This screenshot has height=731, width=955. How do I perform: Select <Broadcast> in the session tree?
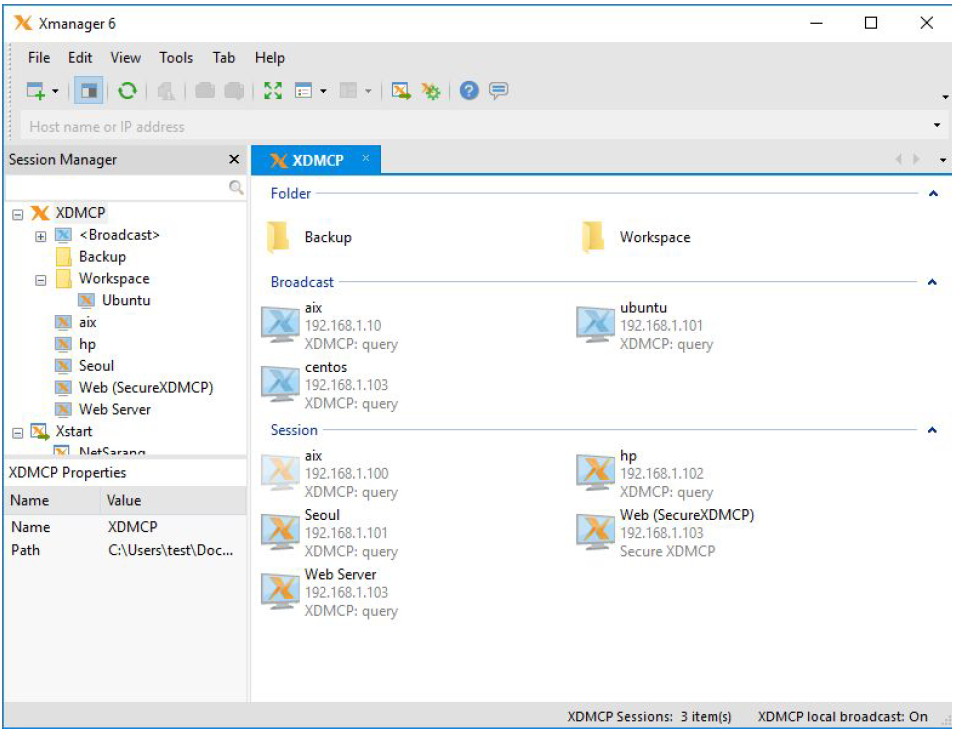pyautogui.click(x=119, y=235)
